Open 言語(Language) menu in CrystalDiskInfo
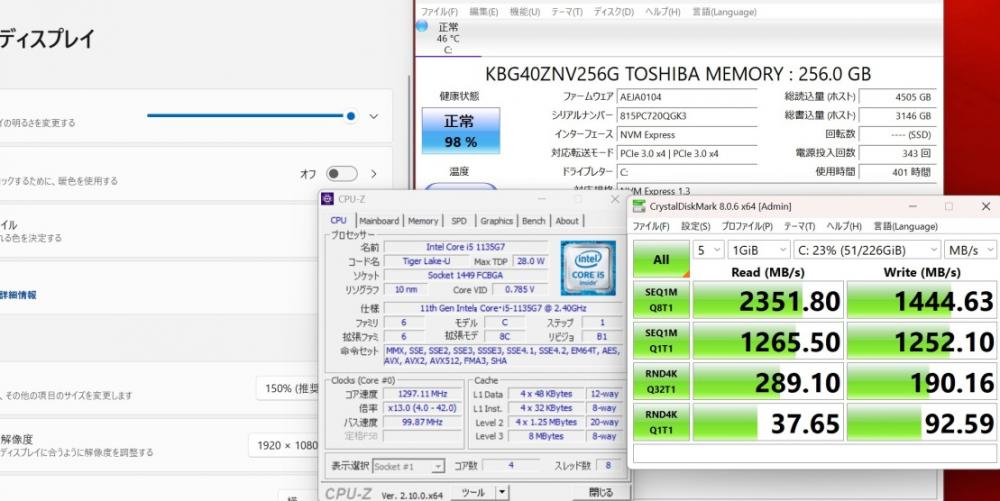1000x501 pixels. (724, 11)
